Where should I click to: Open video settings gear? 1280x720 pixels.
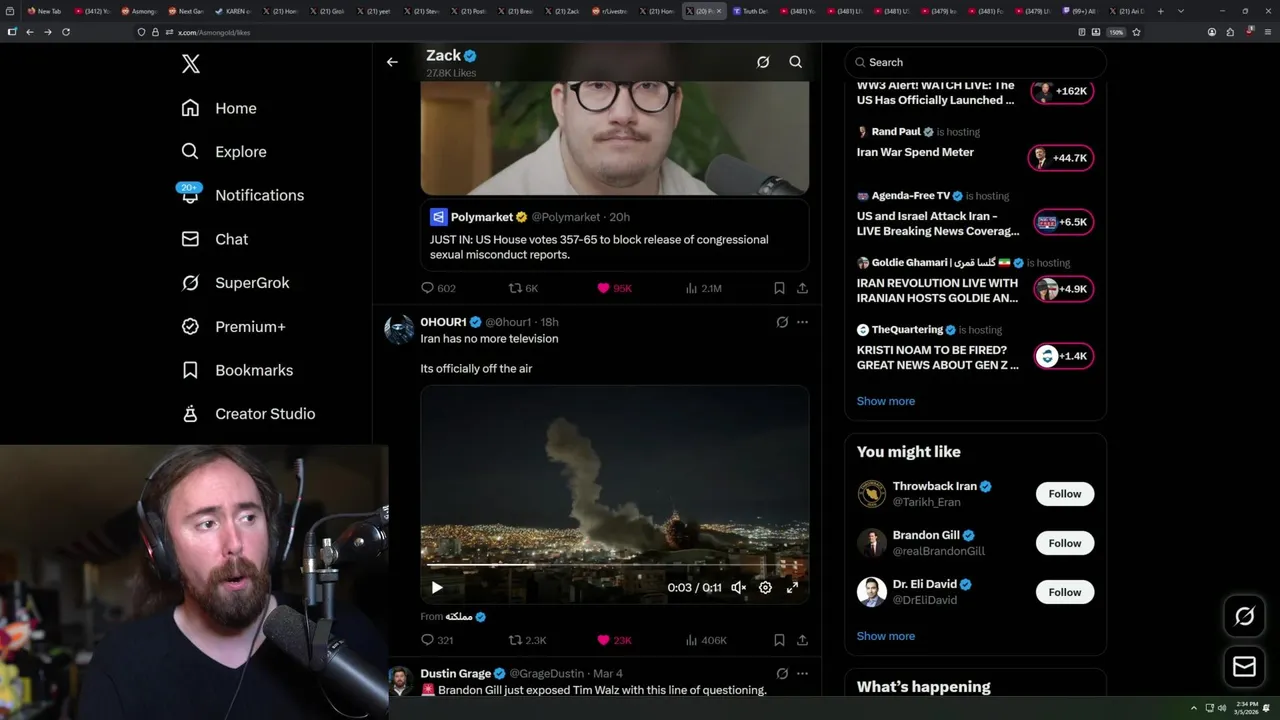coord(765,588)
